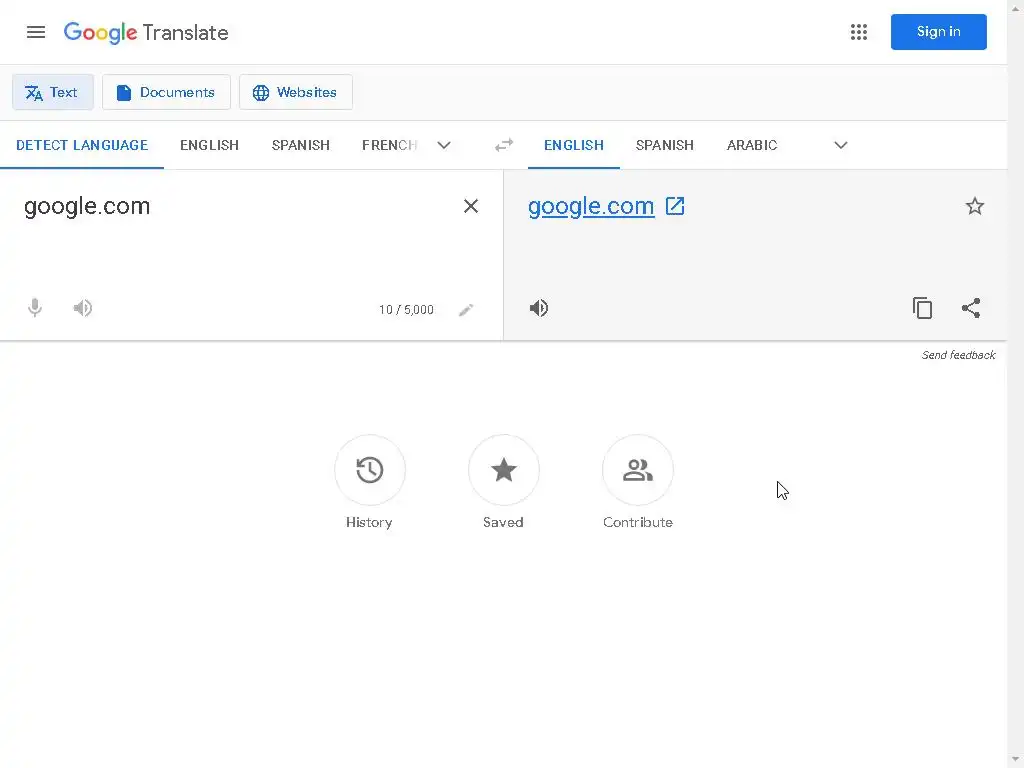This screenshot has height=768, width=1024.
Task: Expand more source languages
Action: click(444, 145)
